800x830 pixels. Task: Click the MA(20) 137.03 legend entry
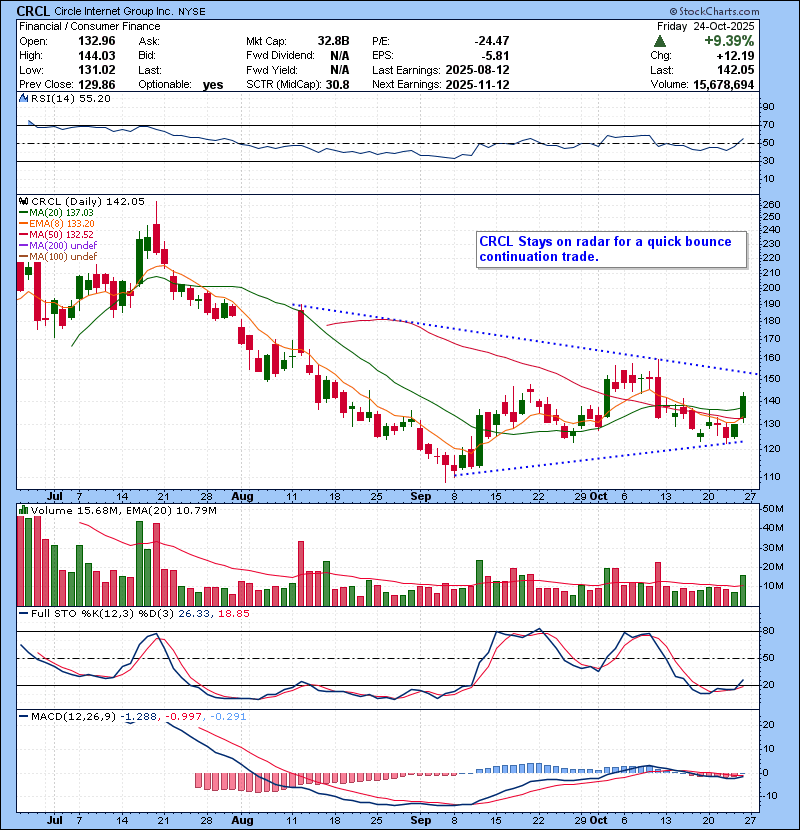click(x=56, y=212)
